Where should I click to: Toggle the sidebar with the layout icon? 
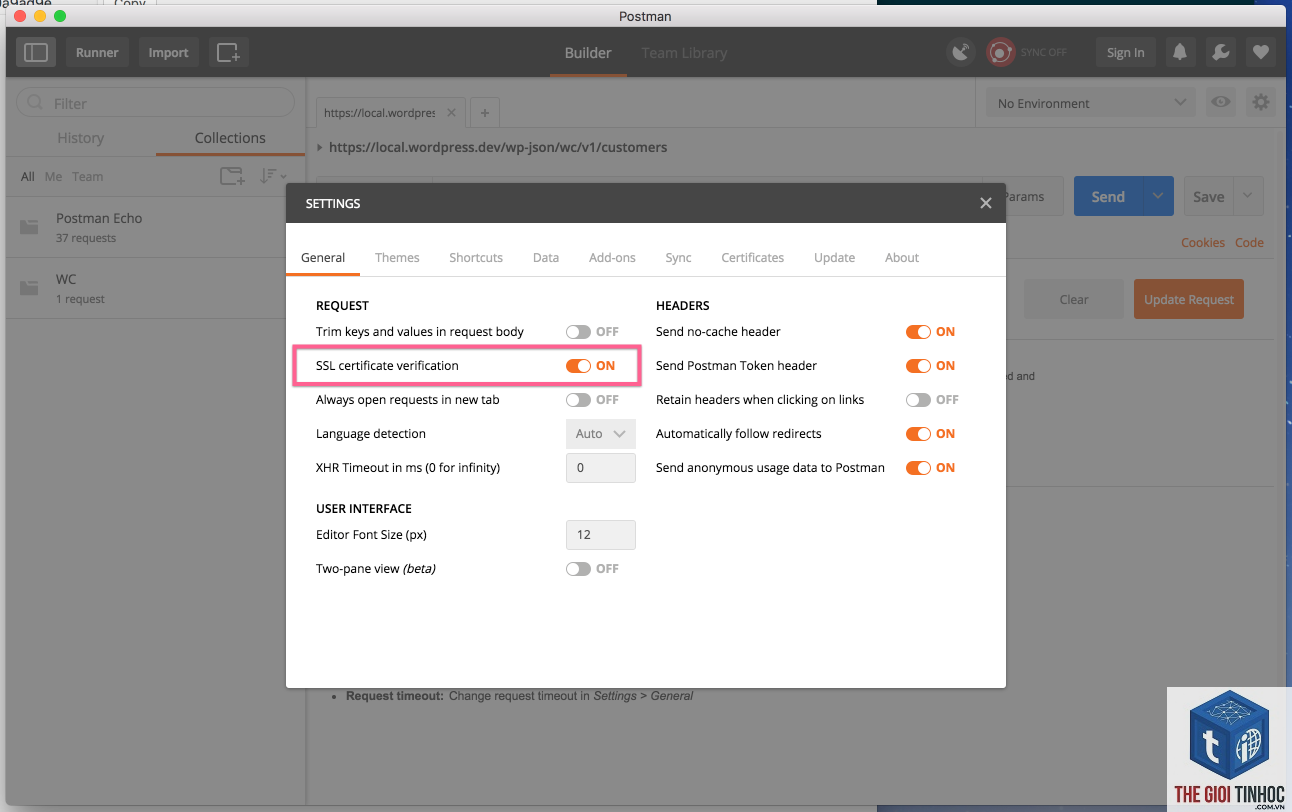pos(36,52)
